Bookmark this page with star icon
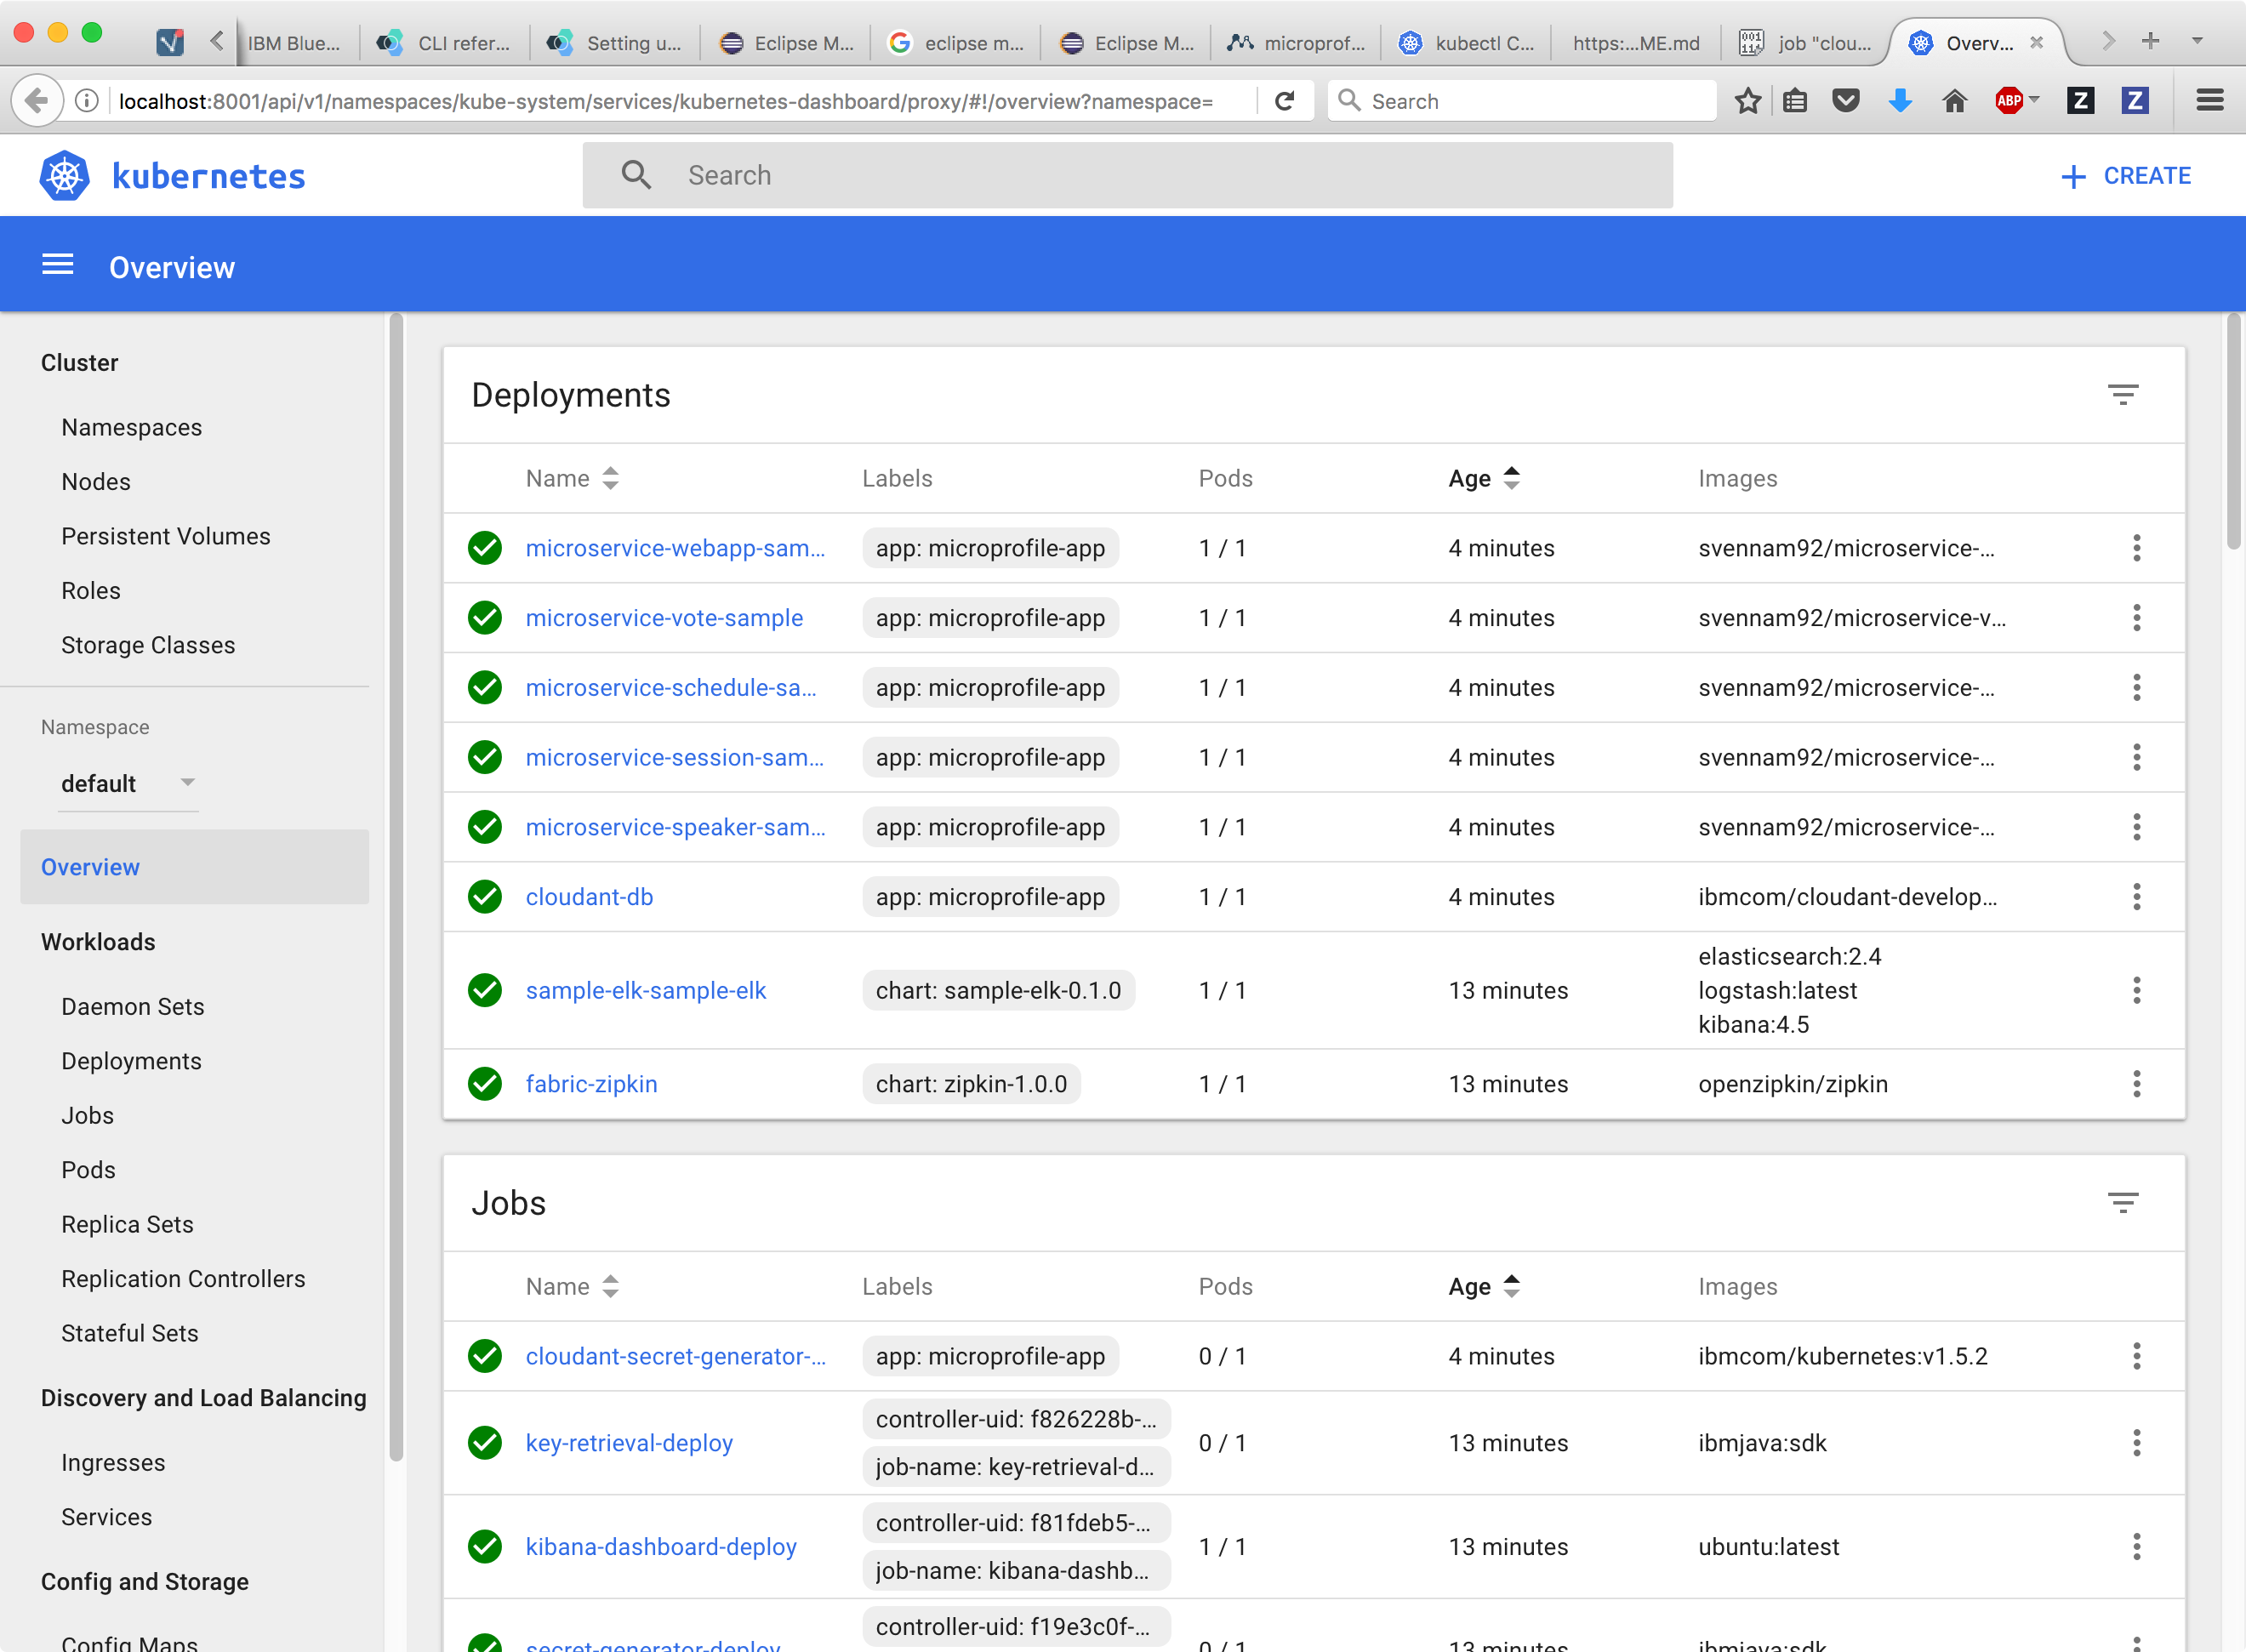The height and width of the screenshot is (1652, 2246). pyautogui.click(x=1747, y=101)
